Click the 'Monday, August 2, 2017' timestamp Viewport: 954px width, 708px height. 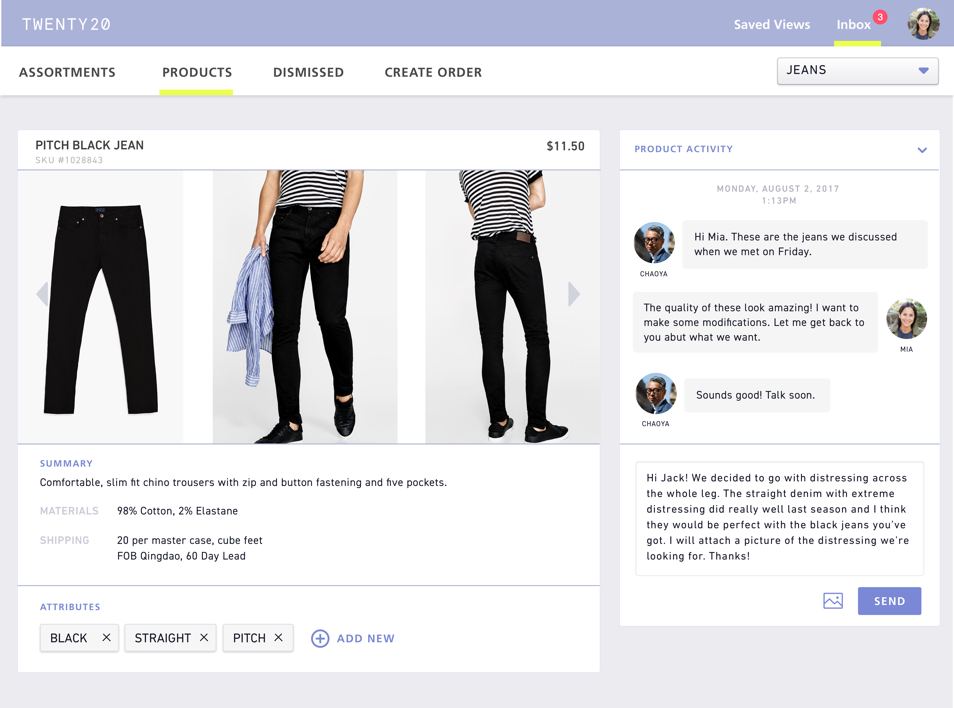(778, 189)
